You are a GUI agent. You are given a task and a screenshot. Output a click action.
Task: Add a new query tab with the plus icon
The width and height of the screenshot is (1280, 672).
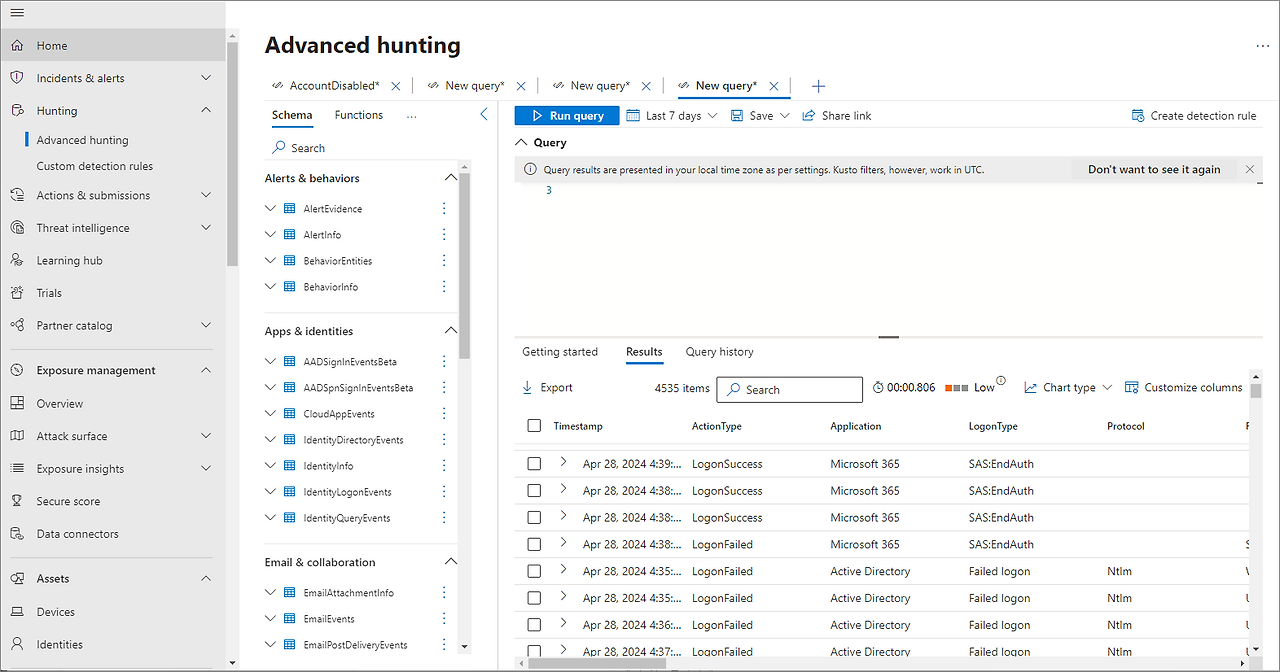tap(818, 87)
